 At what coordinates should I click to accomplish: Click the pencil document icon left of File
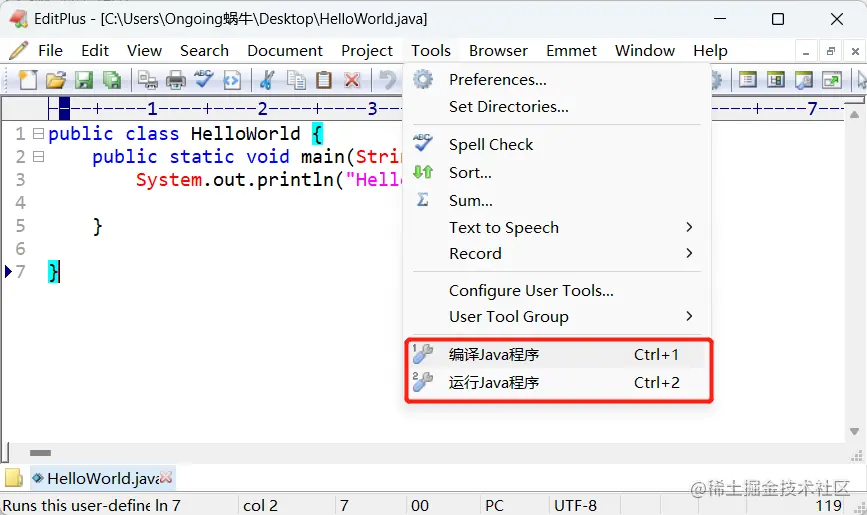click(18, 50)
